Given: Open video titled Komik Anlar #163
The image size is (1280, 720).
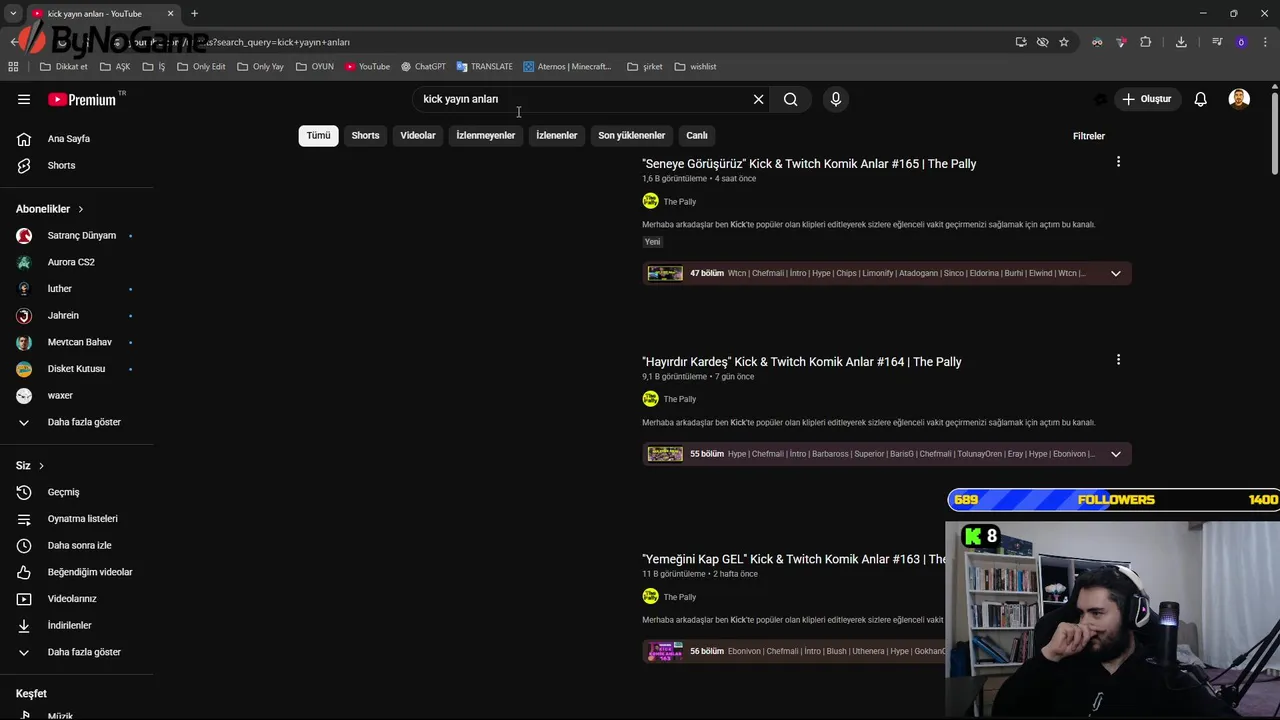Looking at the screenshot, I should pos(794,559).
